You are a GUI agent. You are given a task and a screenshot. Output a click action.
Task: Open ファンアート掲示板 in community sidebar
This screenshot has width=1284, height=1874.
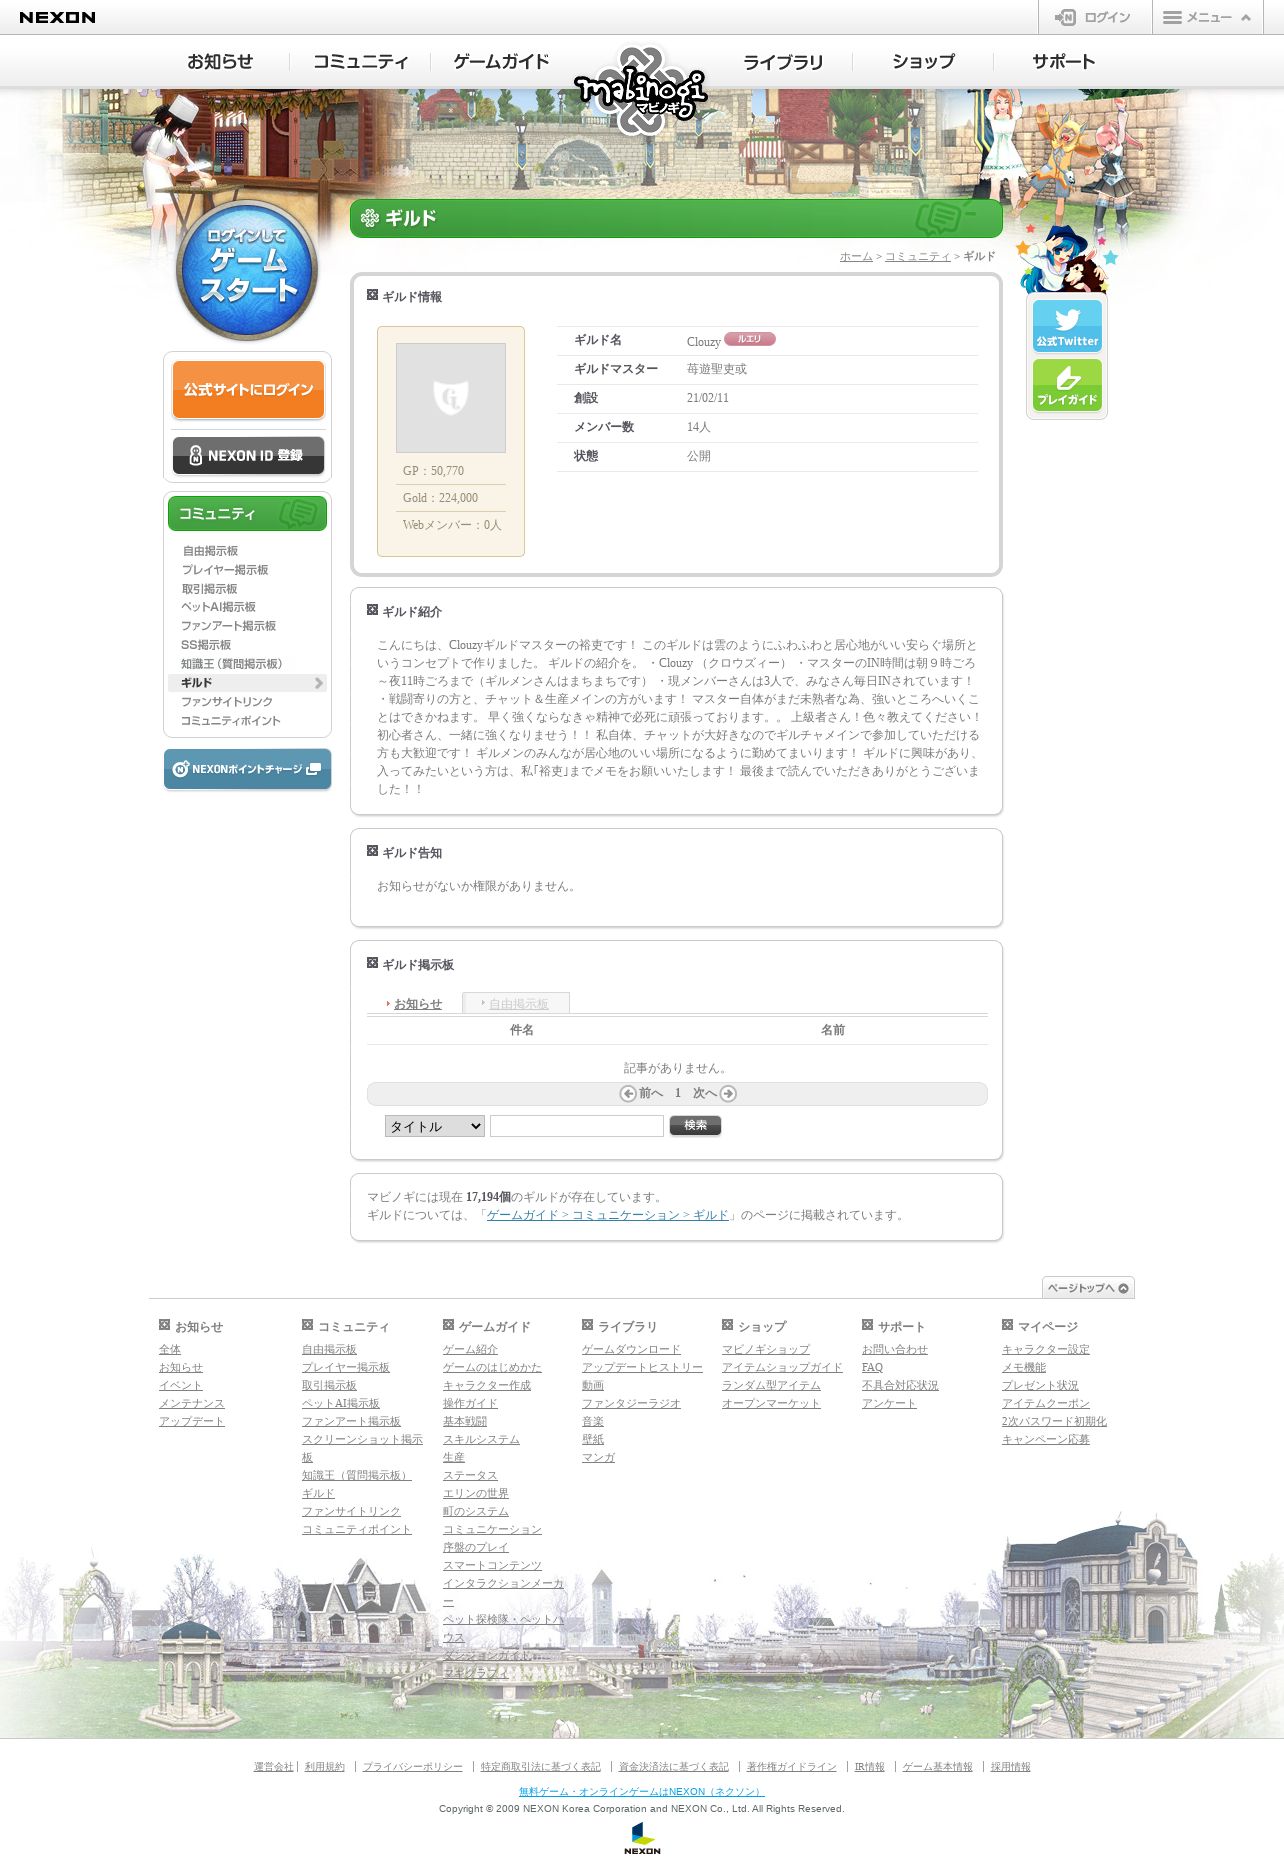click(x=228, y=626)
